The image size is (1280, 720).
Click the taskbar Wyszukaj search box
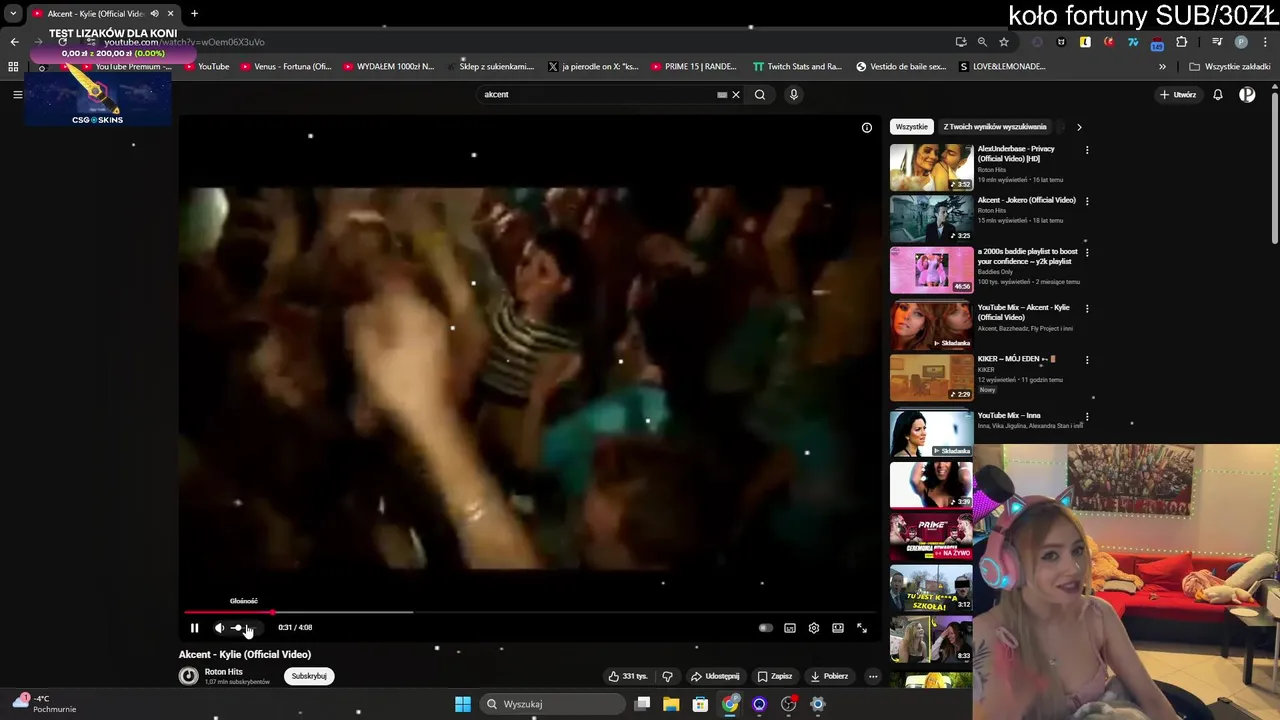(x=552, y=704)
